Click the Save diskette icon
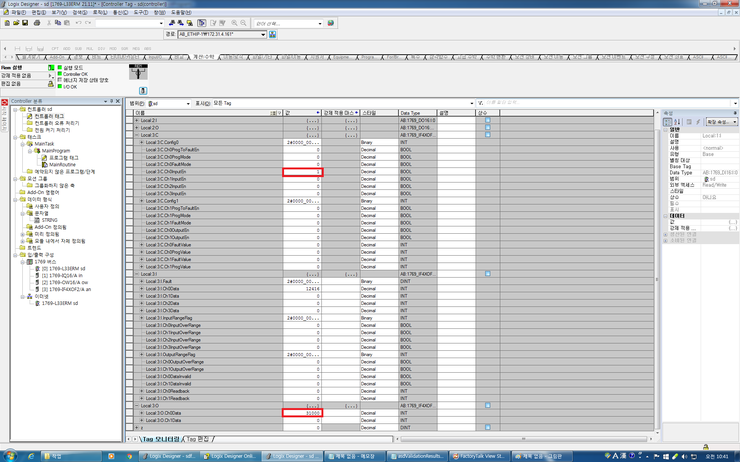Screen dimensions: 740x462 25,23
